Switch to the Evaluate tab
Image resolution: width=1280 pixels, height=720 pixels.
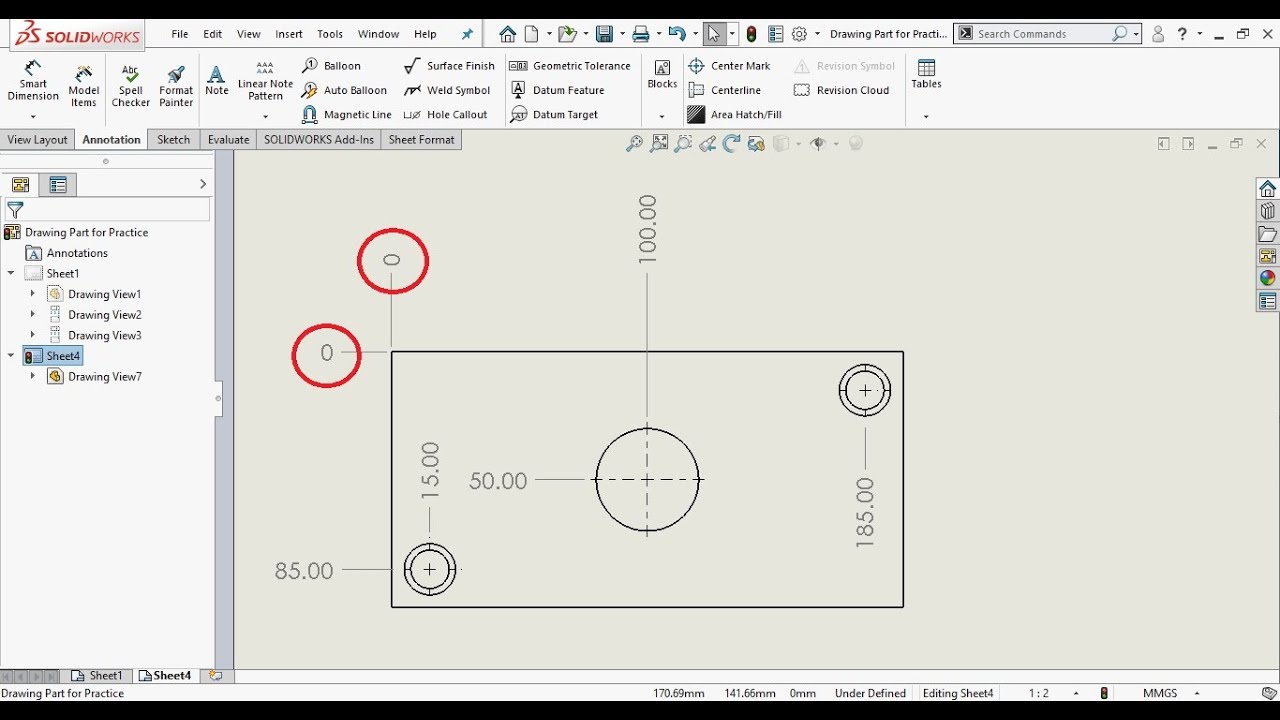point(228,140)
